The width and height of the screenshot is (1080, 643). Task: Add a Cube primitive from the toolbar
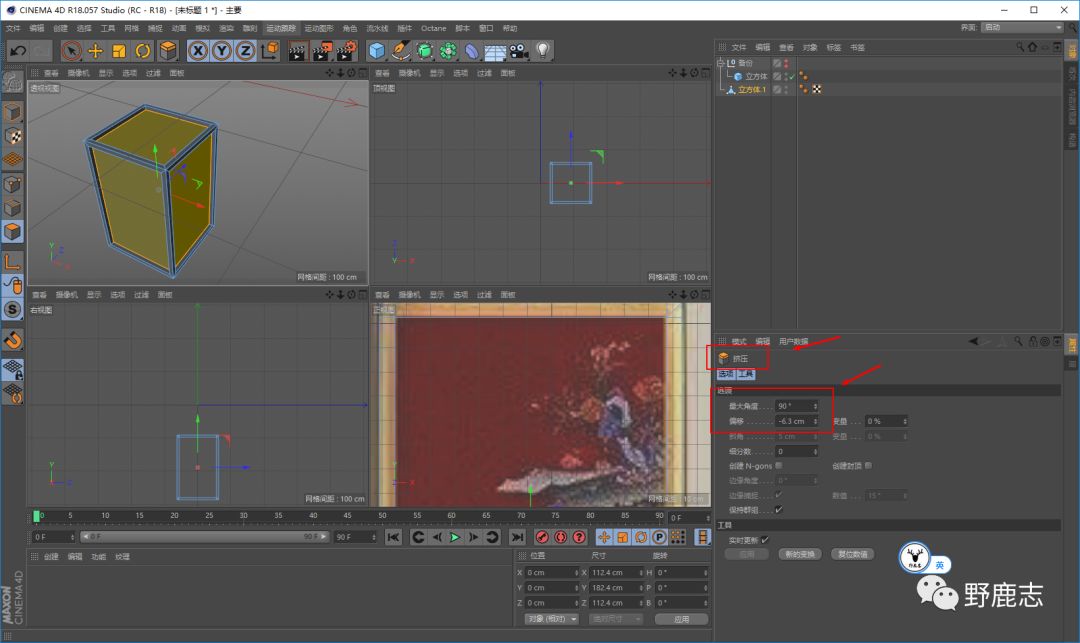(377, 51)
